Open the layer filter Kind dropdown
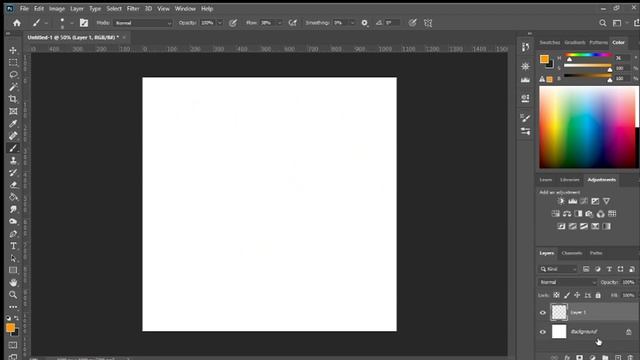This screenshot has width=640, height=360. [x=558, y=269]
